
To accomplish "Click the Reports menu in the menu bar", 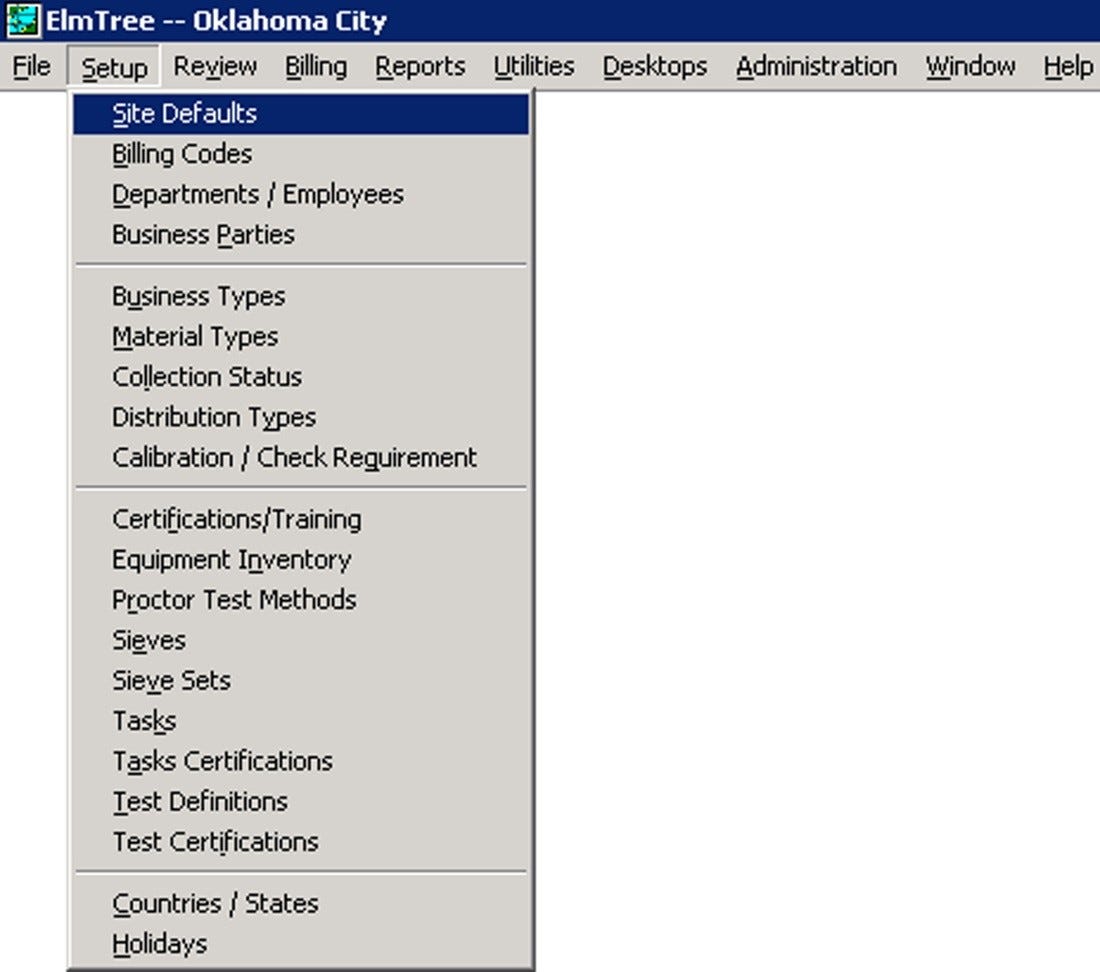I will point(420,66).
